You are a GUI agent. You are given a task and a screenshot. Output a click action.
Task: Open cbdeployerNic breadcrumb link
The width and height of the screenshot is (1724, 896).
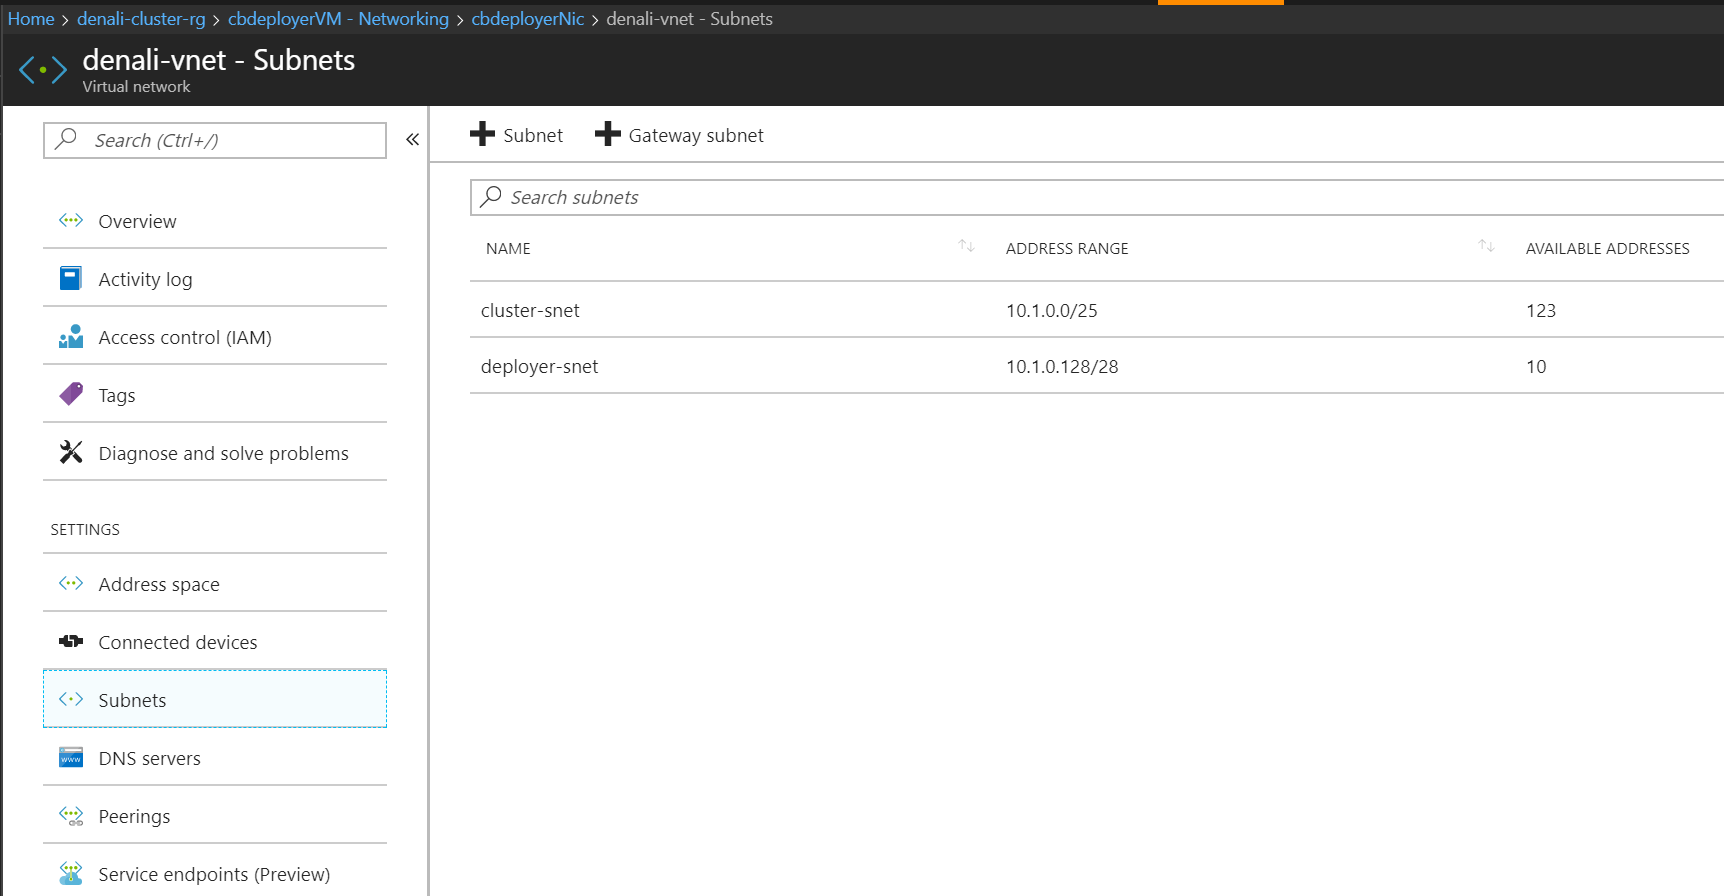click(x=528, y=19)
